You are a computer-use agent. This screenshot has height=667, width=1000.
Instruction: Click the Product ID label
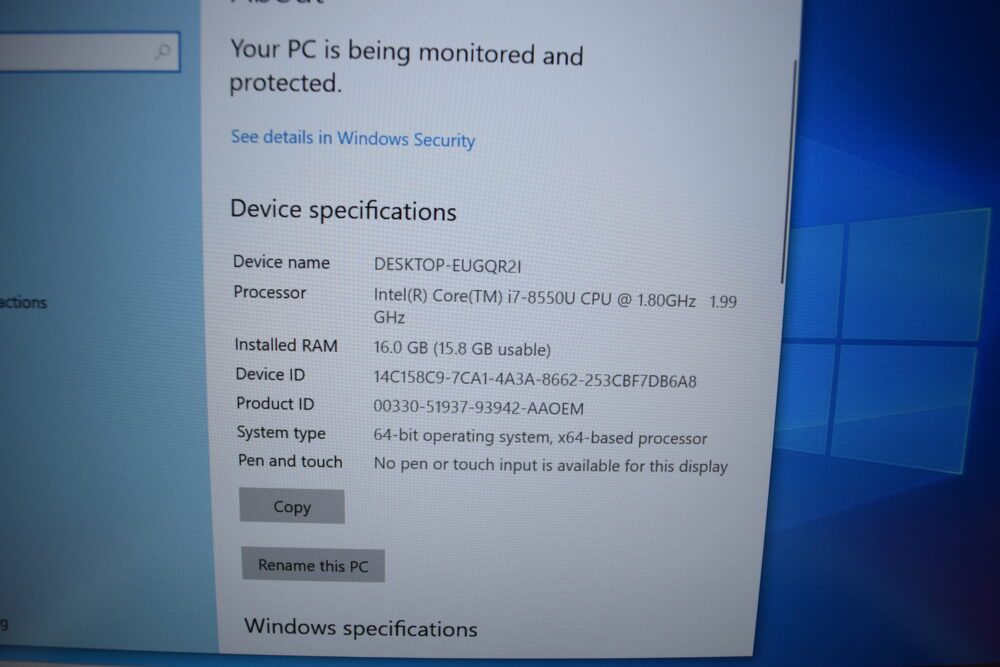[276, 404]
